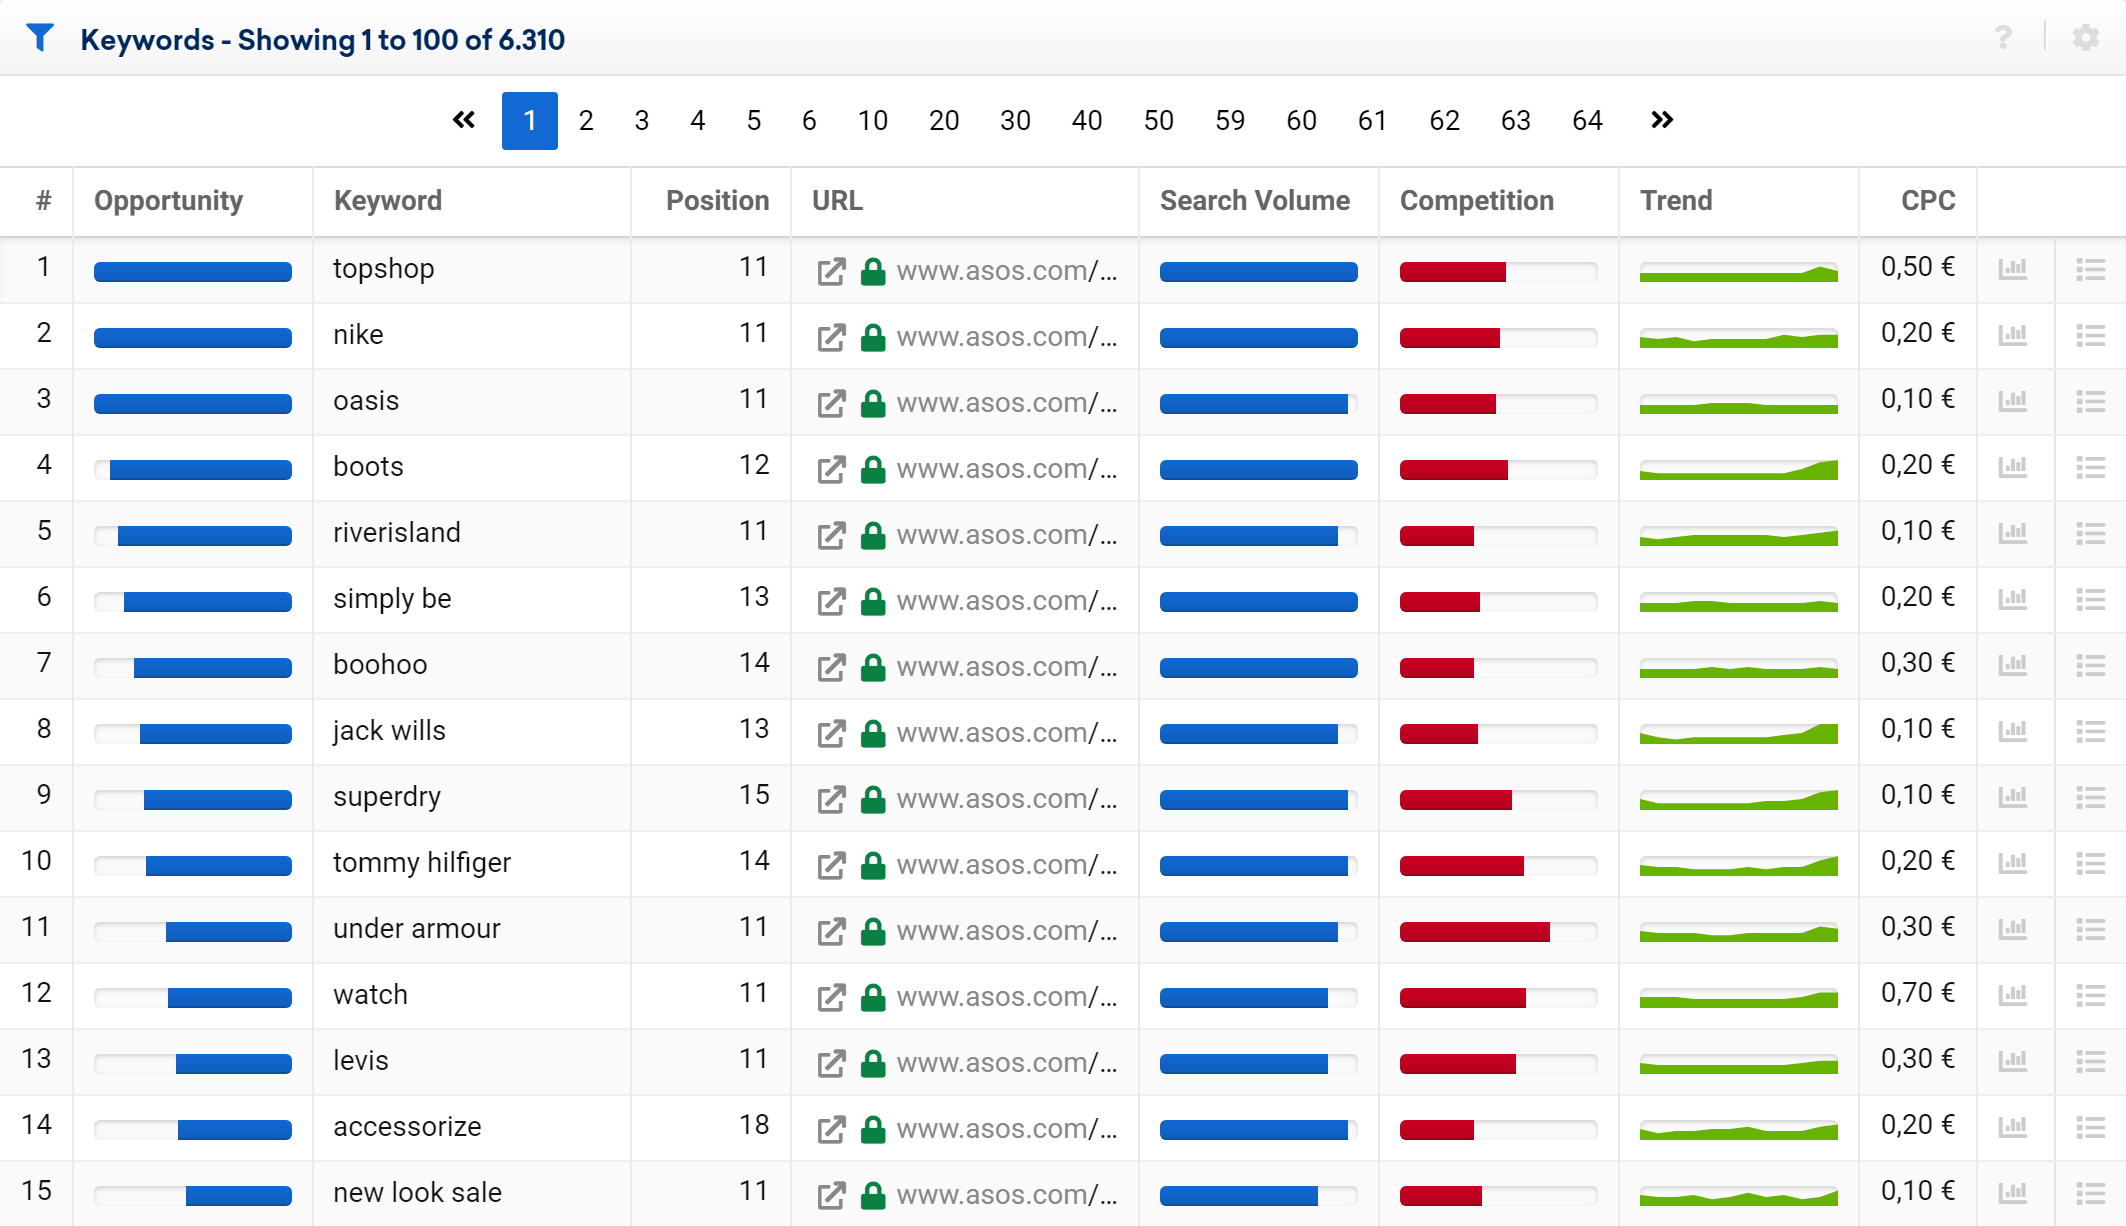Go to page 2
The image size is (2126, 1226).
click(x=586, y=121)
